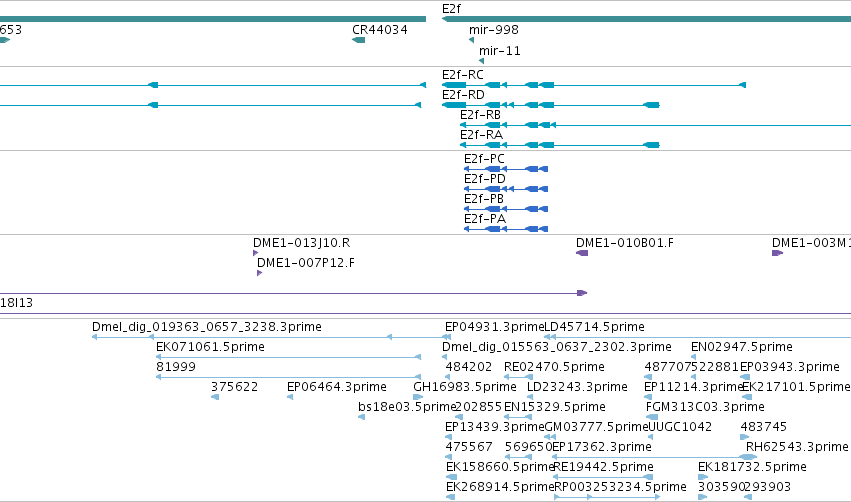Image resolution: width=851 pixels, height=502 pixels.
Task: Select the DME1-010B01.F label
Action: click(x=625, y=243)
